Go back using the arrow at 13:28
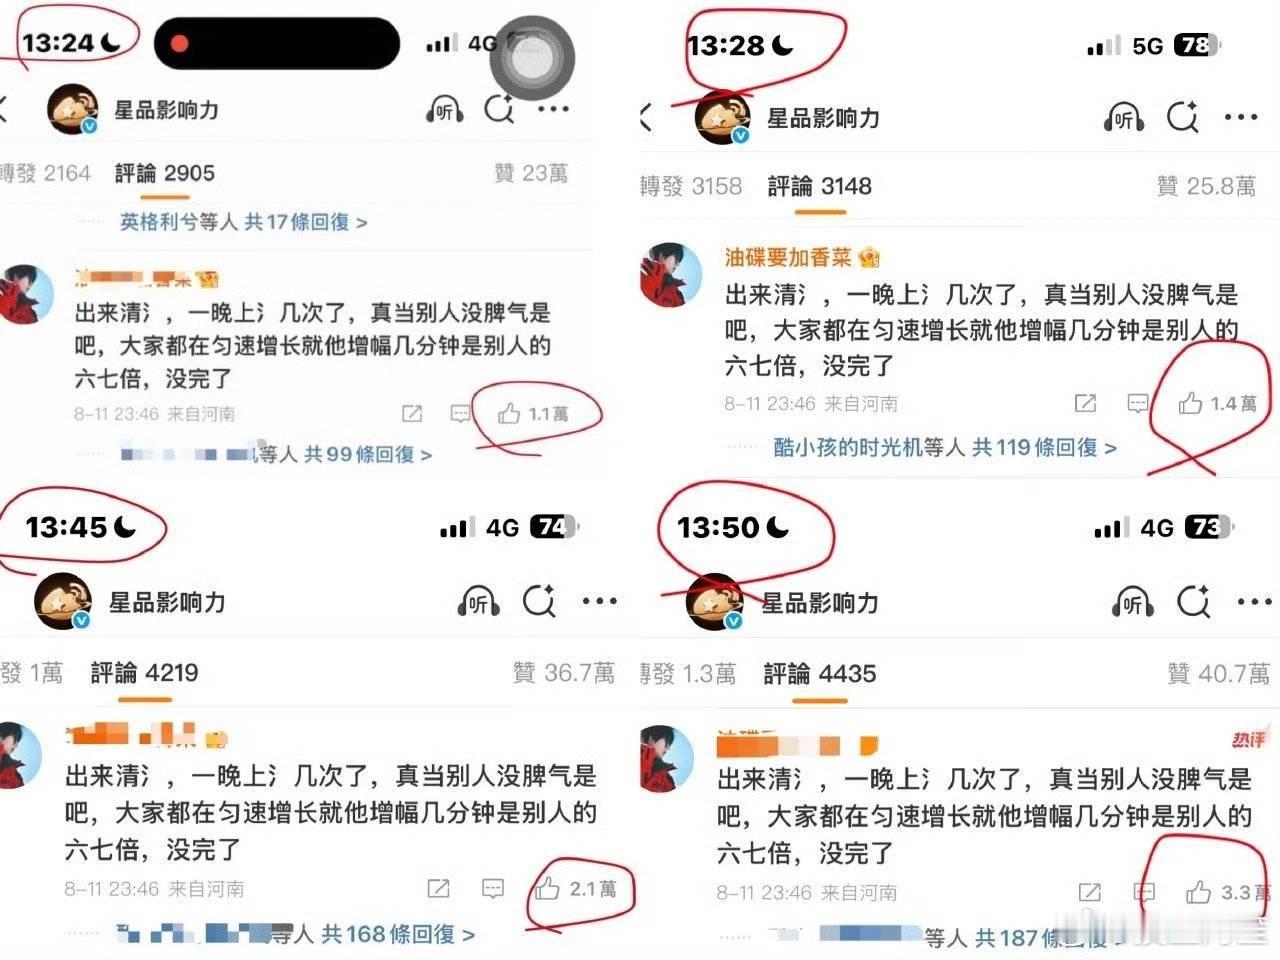The image size is (1280, 960). tap(647, 117)
